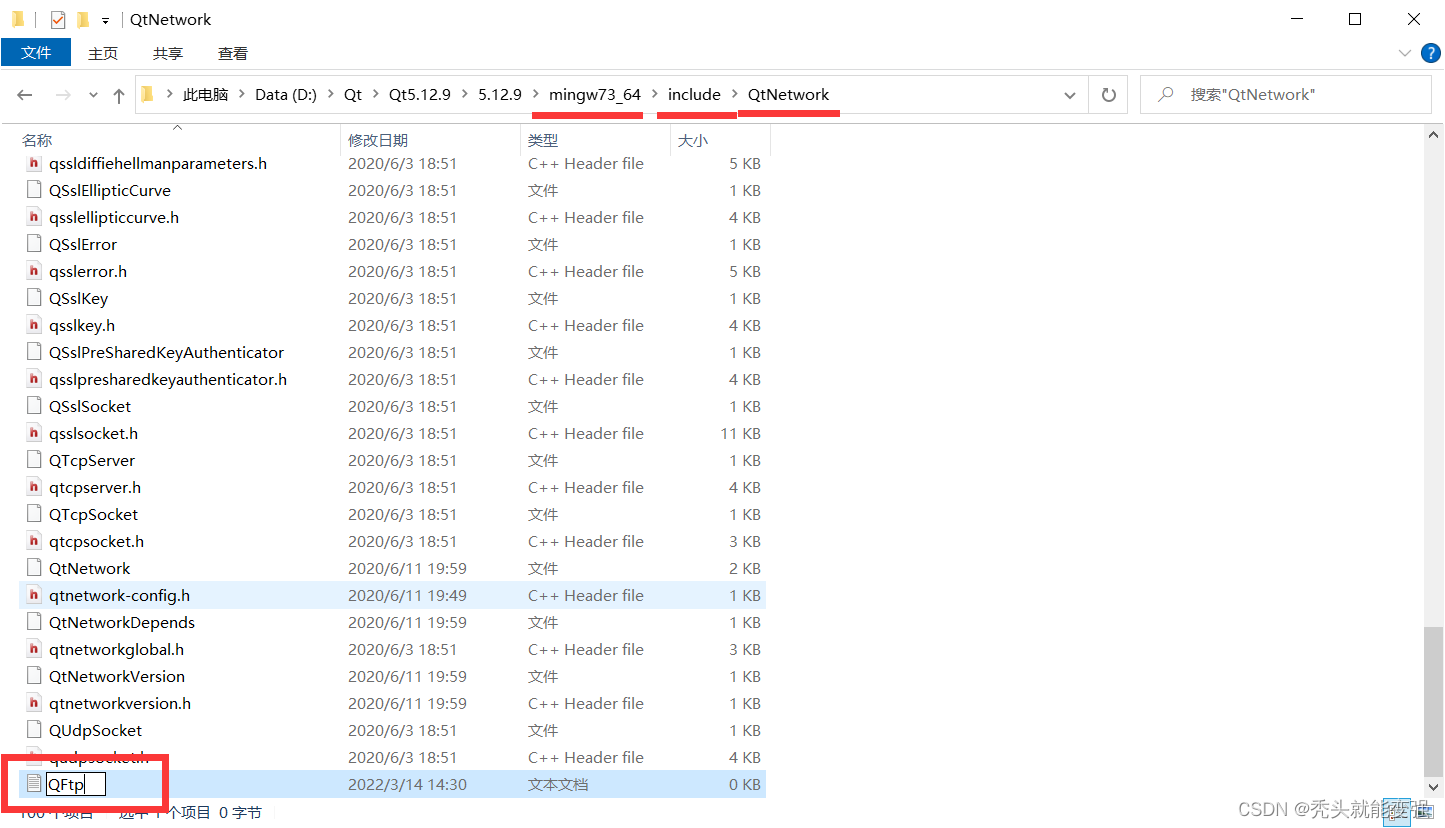Click the Forward navigation arrow
This screenshot has height=828, width=1445.
[x=65, y=95]
